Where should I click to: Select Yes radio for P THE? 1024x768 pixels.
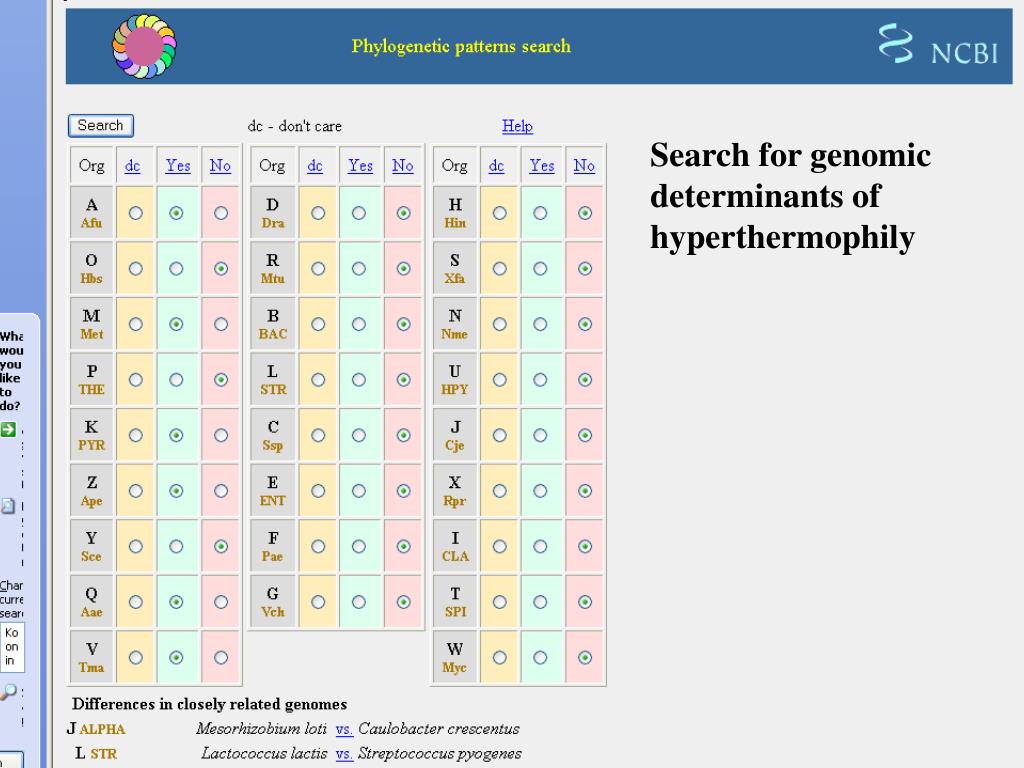176,379
